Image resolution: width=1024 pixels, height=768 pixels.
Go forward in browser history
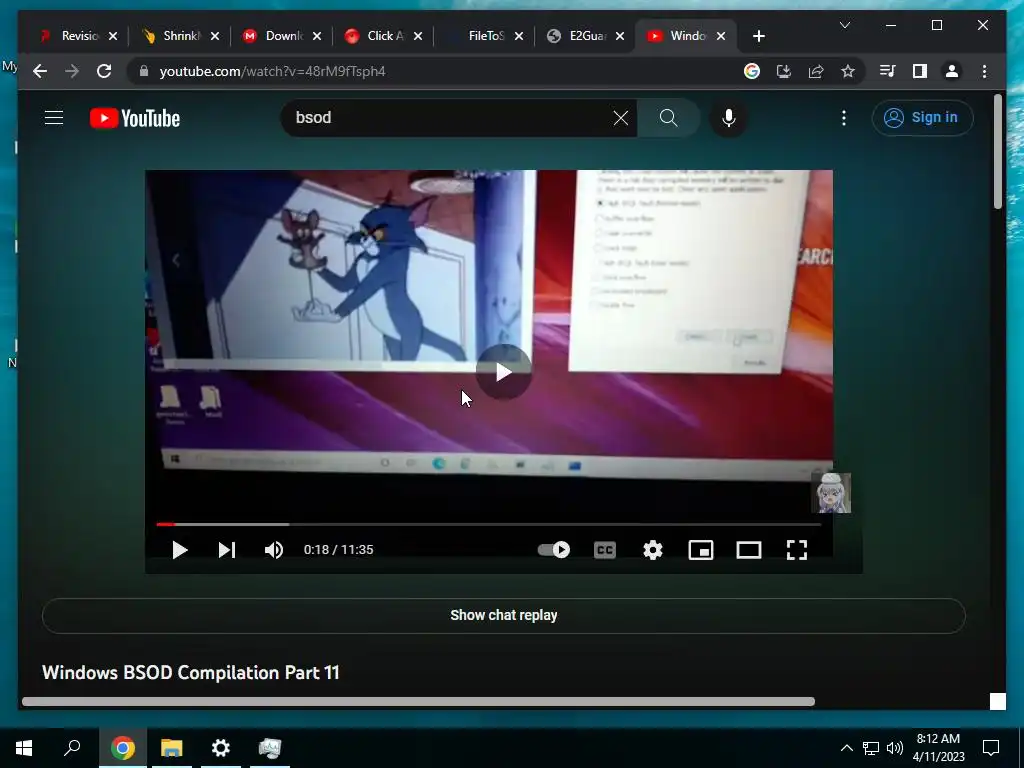[x=72, y=71]
